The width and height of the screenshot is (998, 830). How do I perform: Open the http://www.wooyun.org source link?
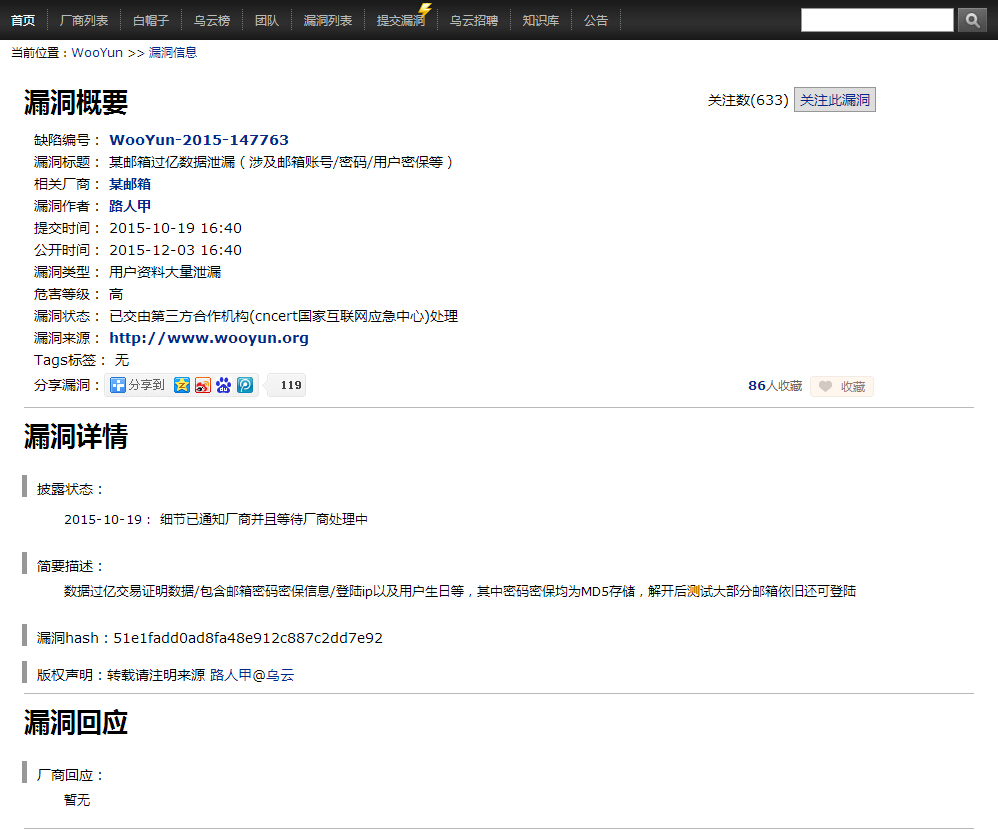pyautogui.click(x=209, y=338)
